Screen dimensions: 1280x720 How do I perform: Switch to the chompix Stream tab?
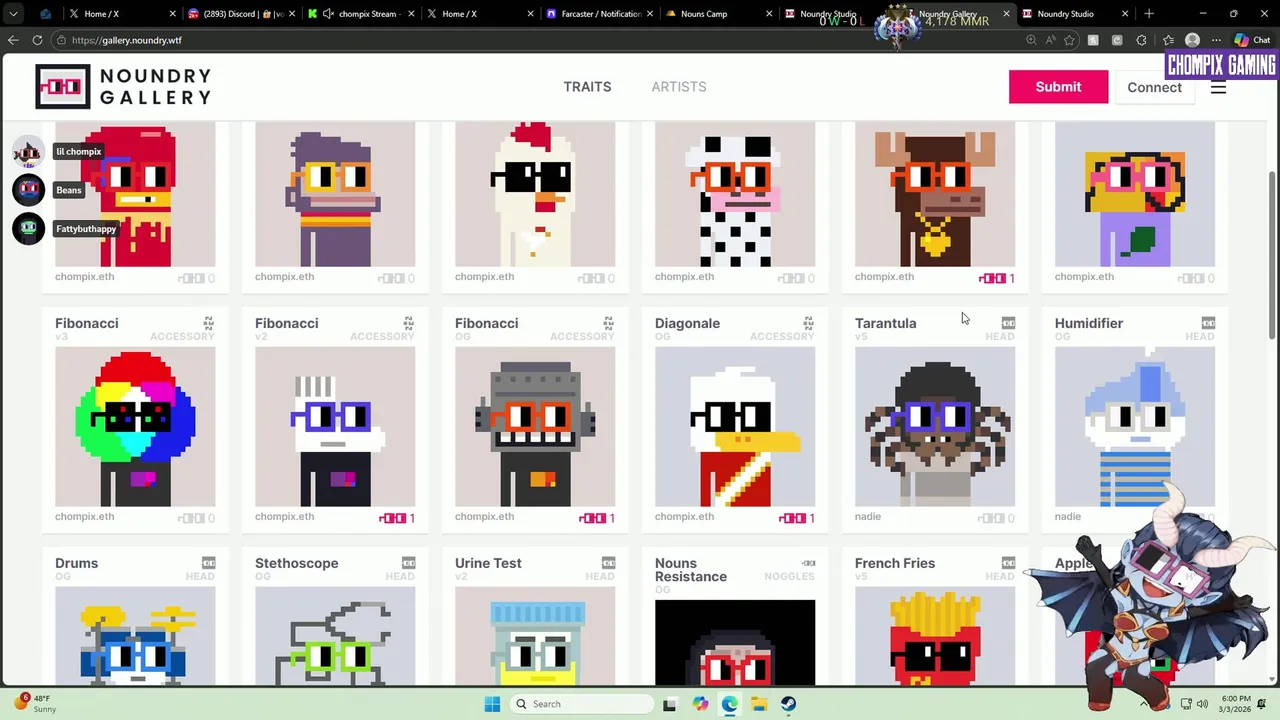(359, 14)
